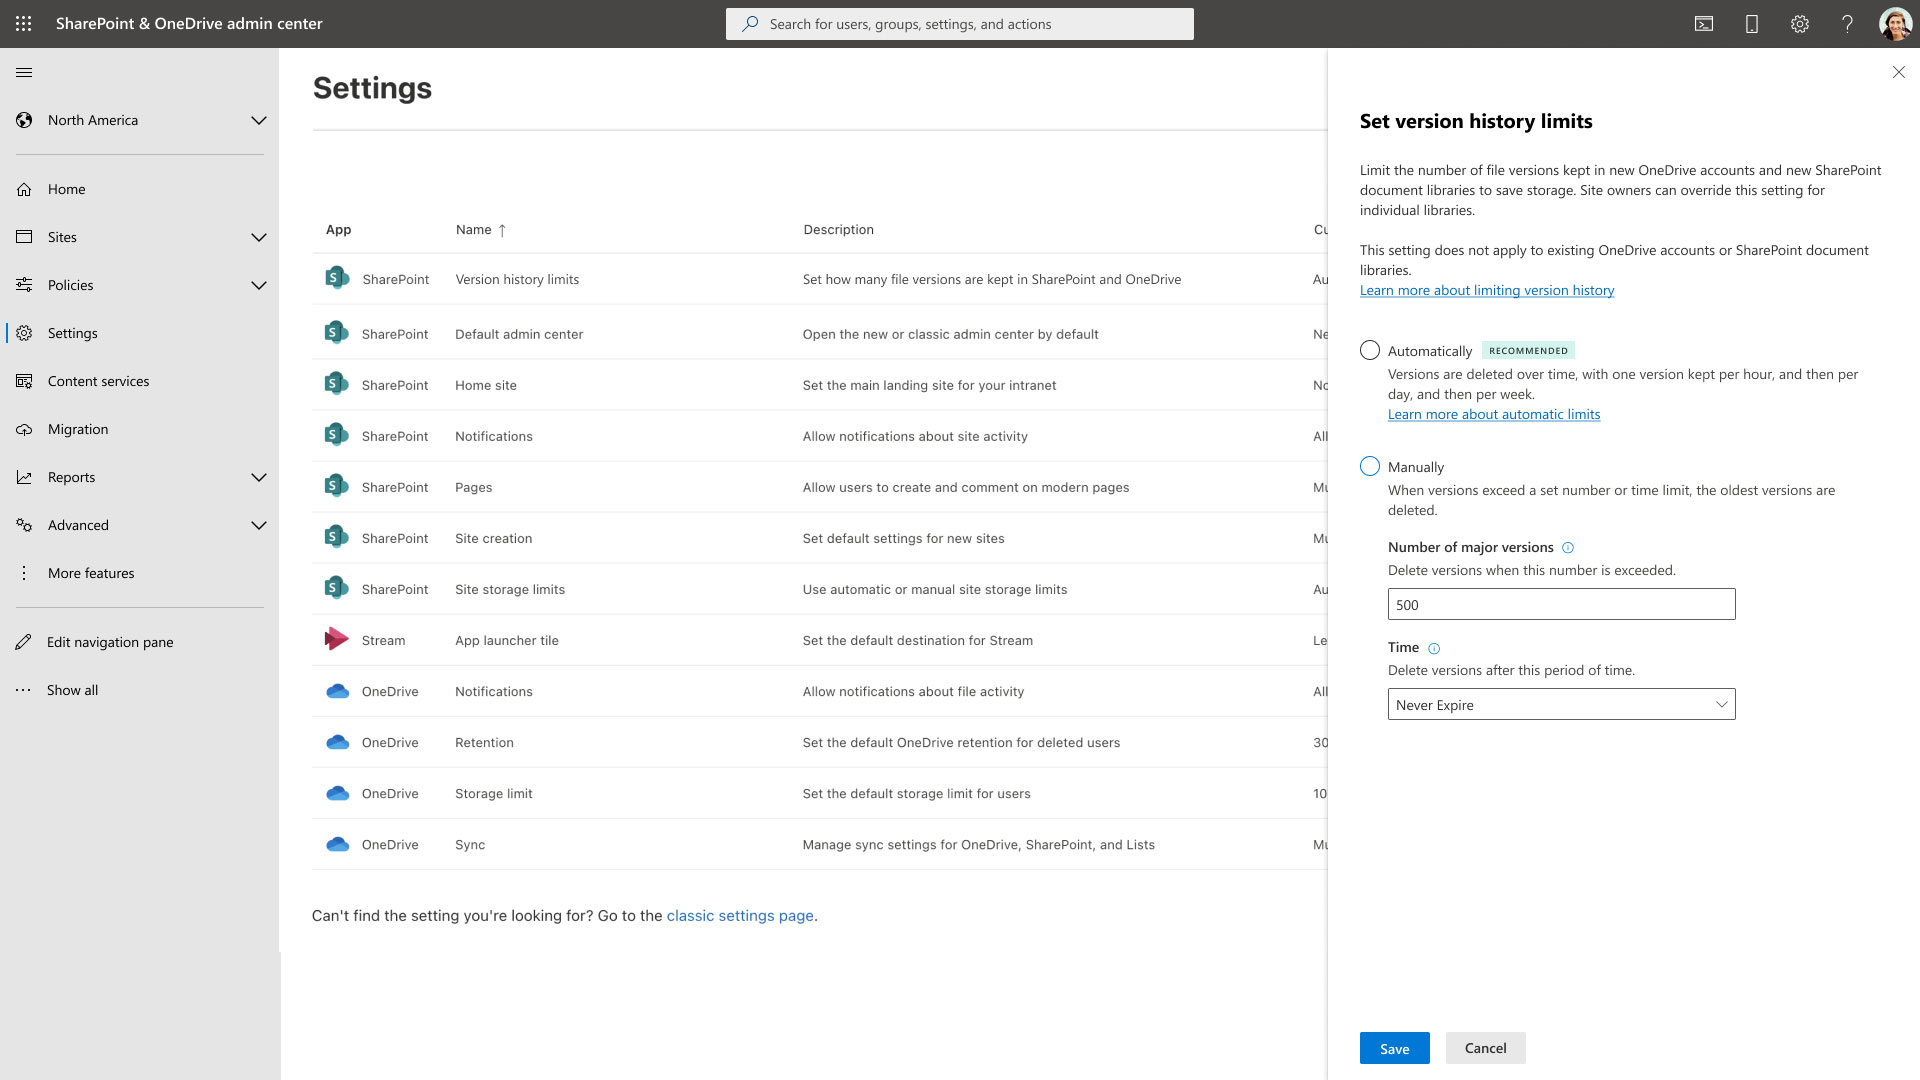Open Learn more about automatic limits link

click(1494, 414)
